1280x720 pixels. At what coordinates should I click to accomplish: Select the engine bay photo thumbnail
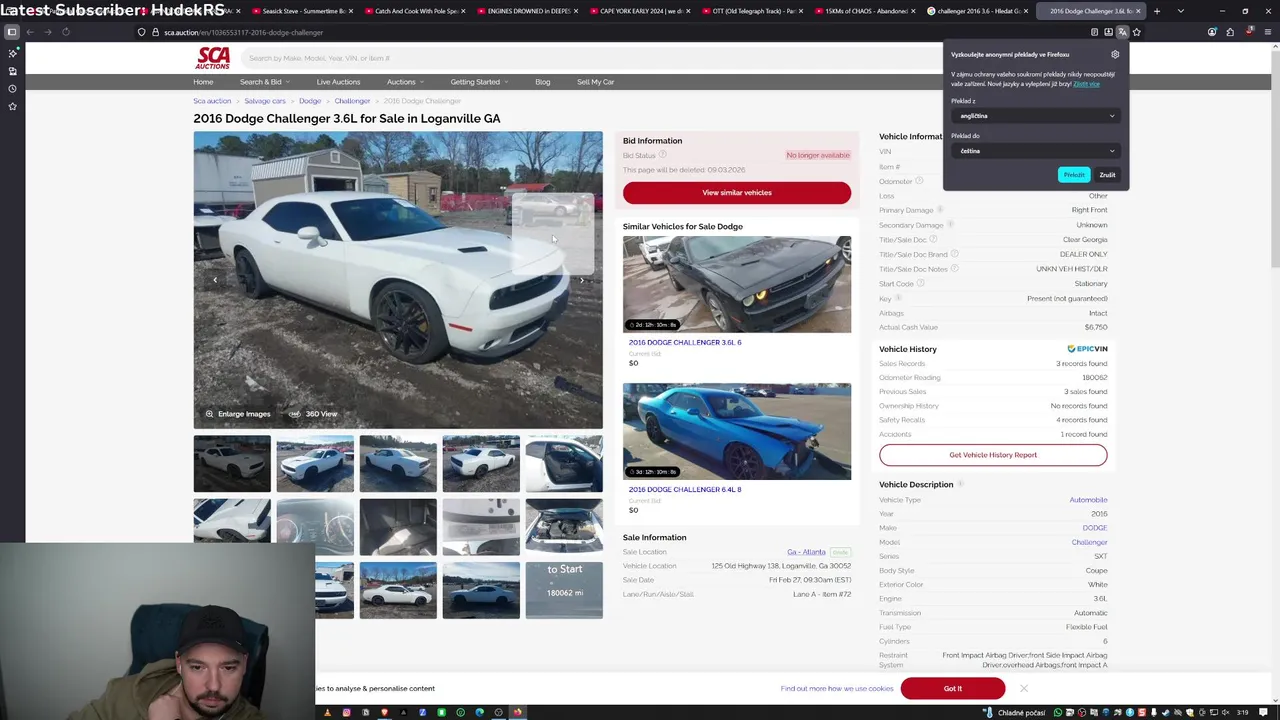[564, 526]
